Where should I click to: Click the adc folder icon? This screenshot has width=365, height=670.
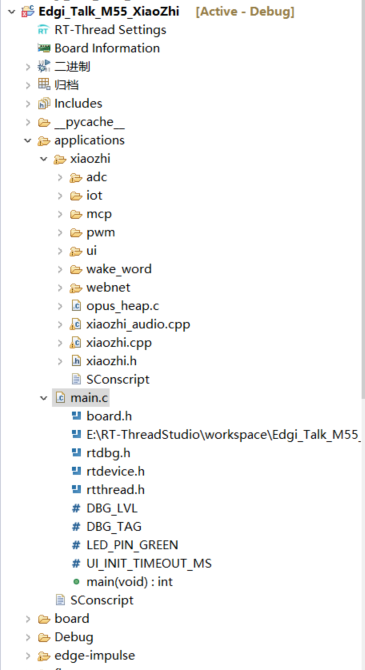pyautogui.click(x=76, y=177)
